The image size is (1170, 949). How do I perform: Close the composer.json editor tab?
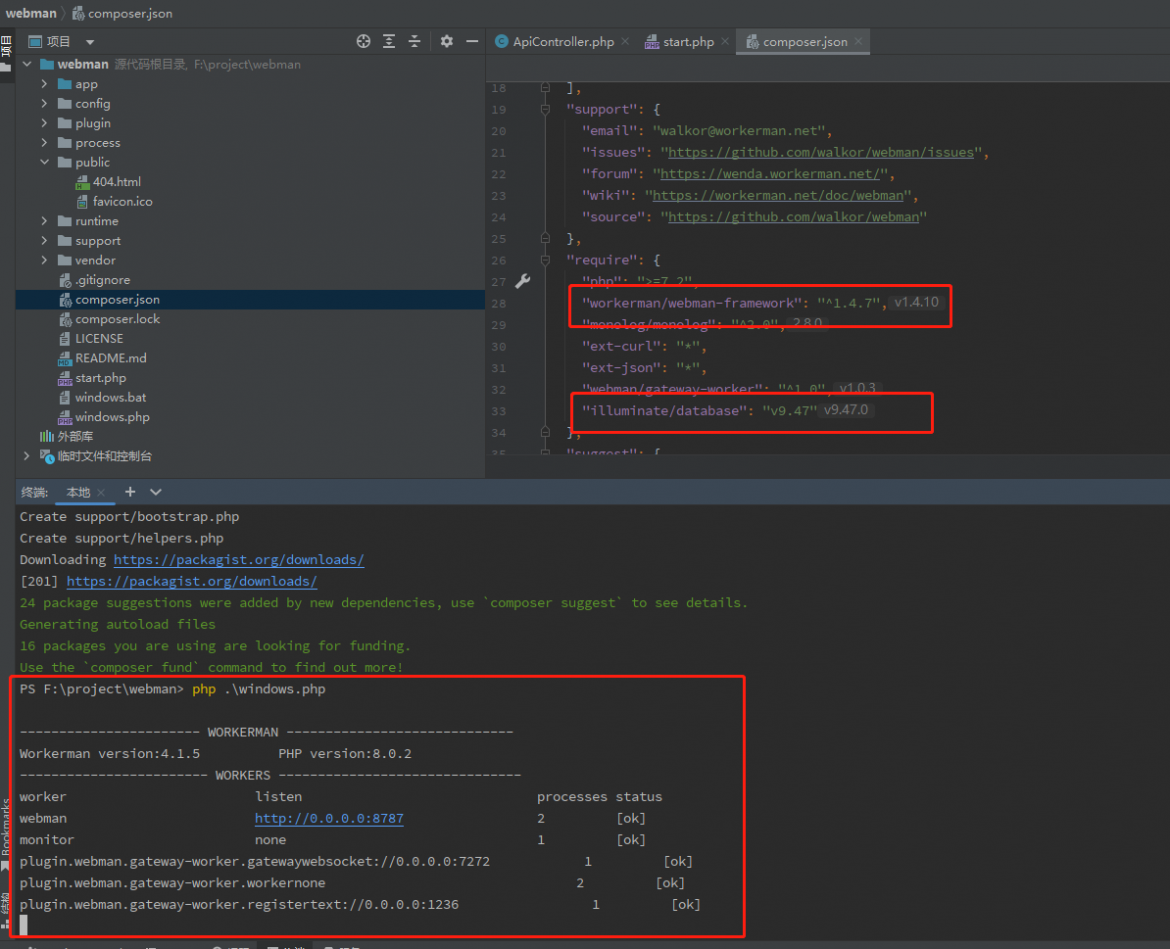pyautogui.click(x=859, y=42)
